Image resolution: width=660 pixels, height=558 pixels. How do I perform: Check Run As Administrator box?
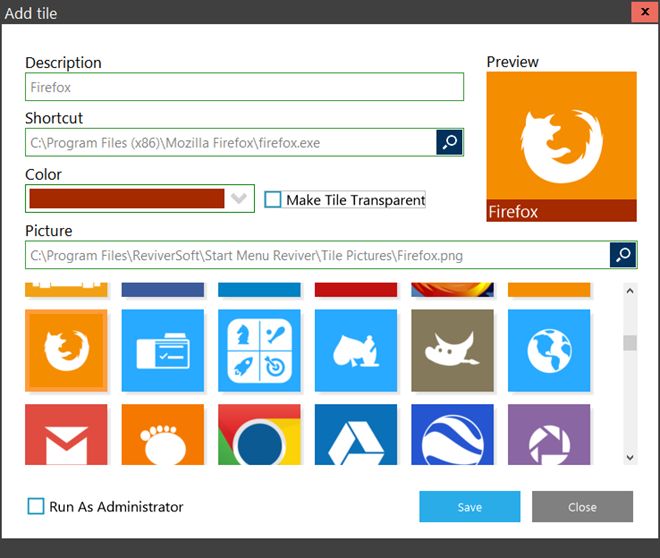36,506
